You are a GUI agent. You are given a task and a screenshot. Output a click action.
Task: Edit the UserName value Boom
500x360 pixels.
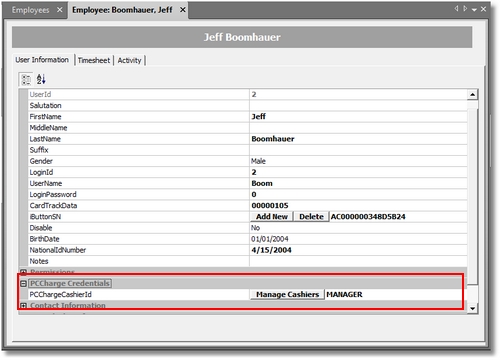358,183
